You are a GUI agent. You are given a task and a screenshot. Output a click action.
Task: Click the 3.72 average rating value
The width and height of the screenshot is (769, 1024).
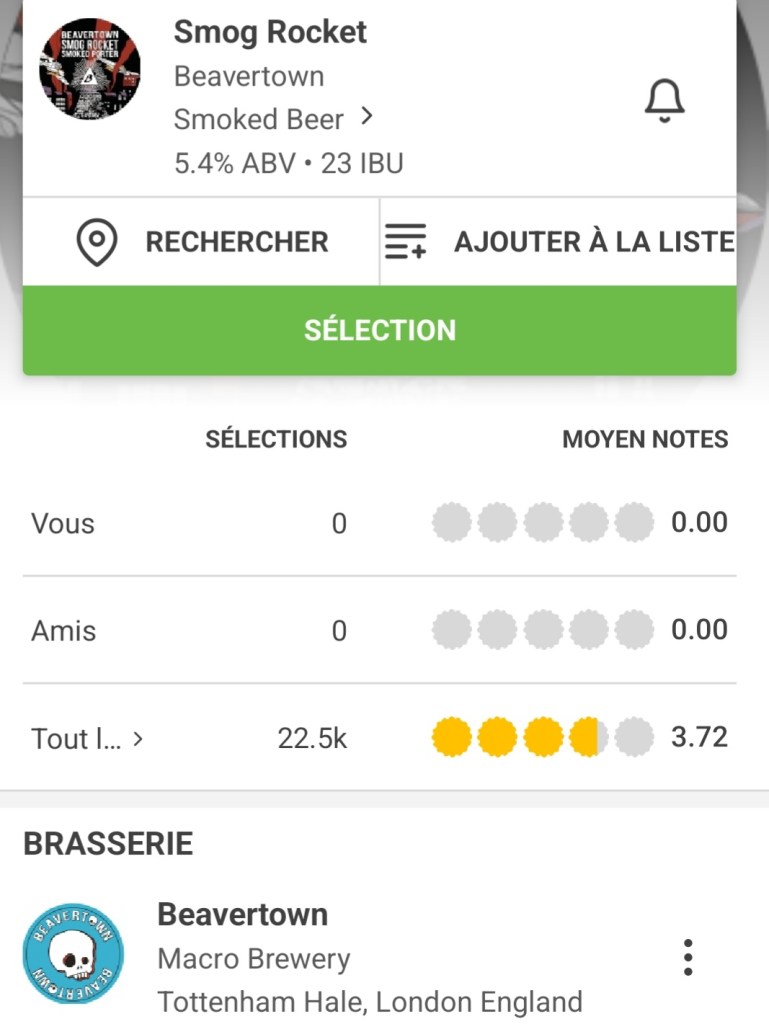pos(699,738)
